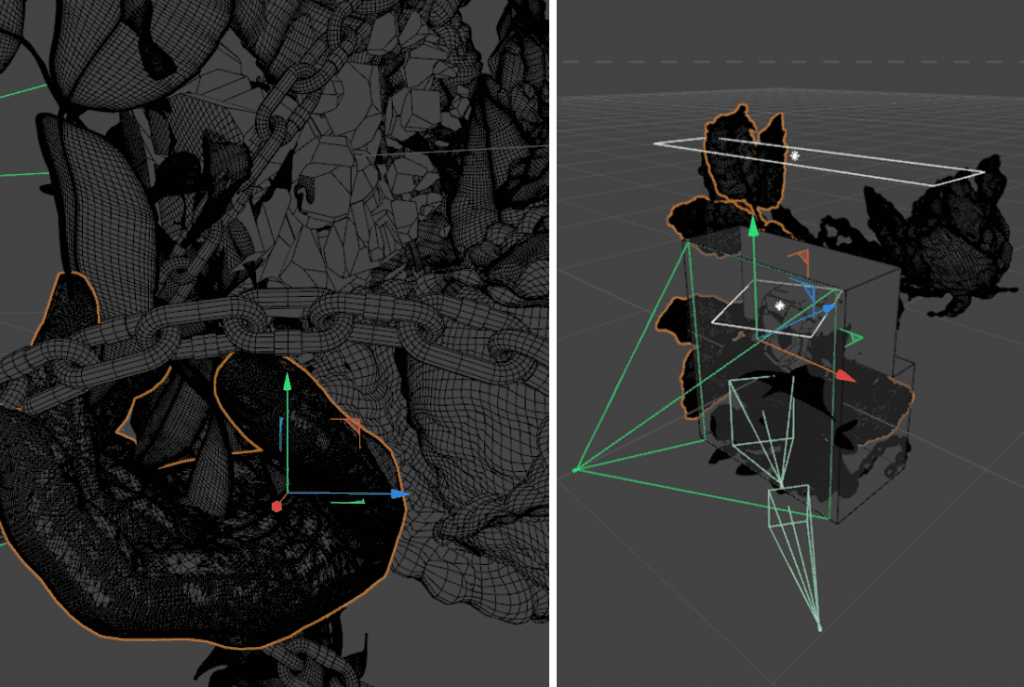Select red X-axis handle in left viewport
Viewport: 1024px width, 687px height.
coord(277,506)
